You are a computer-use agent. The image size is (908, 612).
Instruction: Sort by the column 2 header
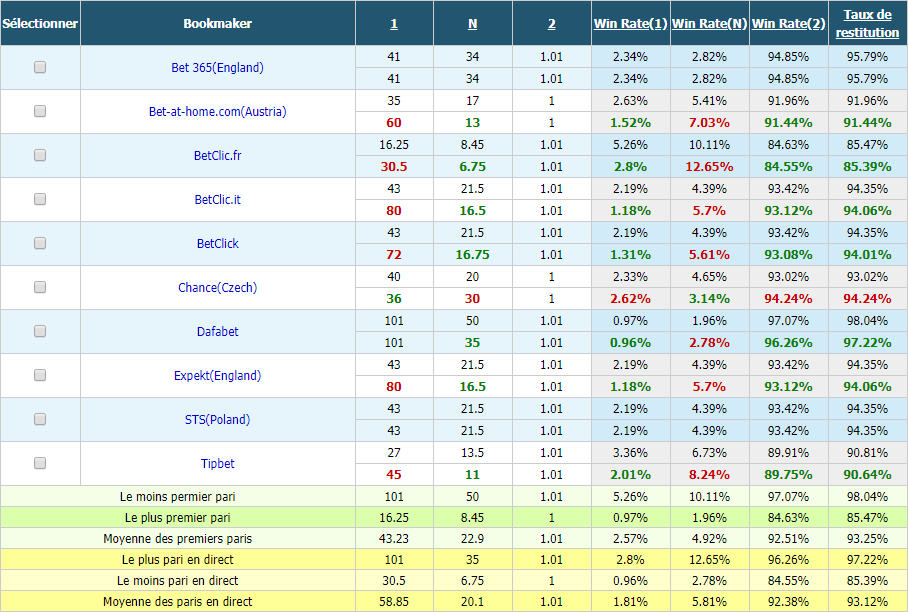tap(551, 24)
